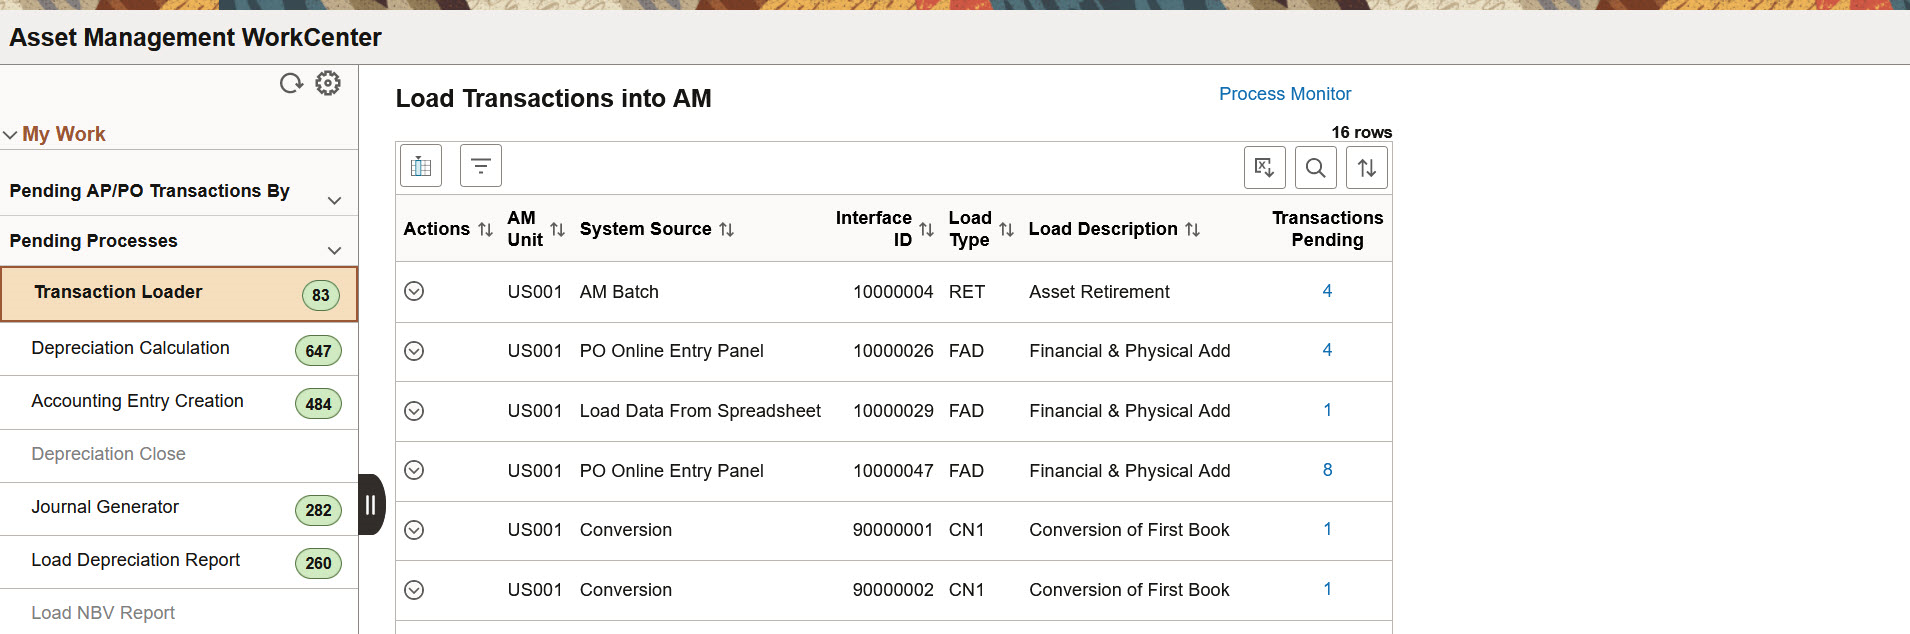Image resolution: width=1910 pixels, height=634 pixels.
Task: Expand Pending AP/PO Transactions By section
Action: pos(334,200)
